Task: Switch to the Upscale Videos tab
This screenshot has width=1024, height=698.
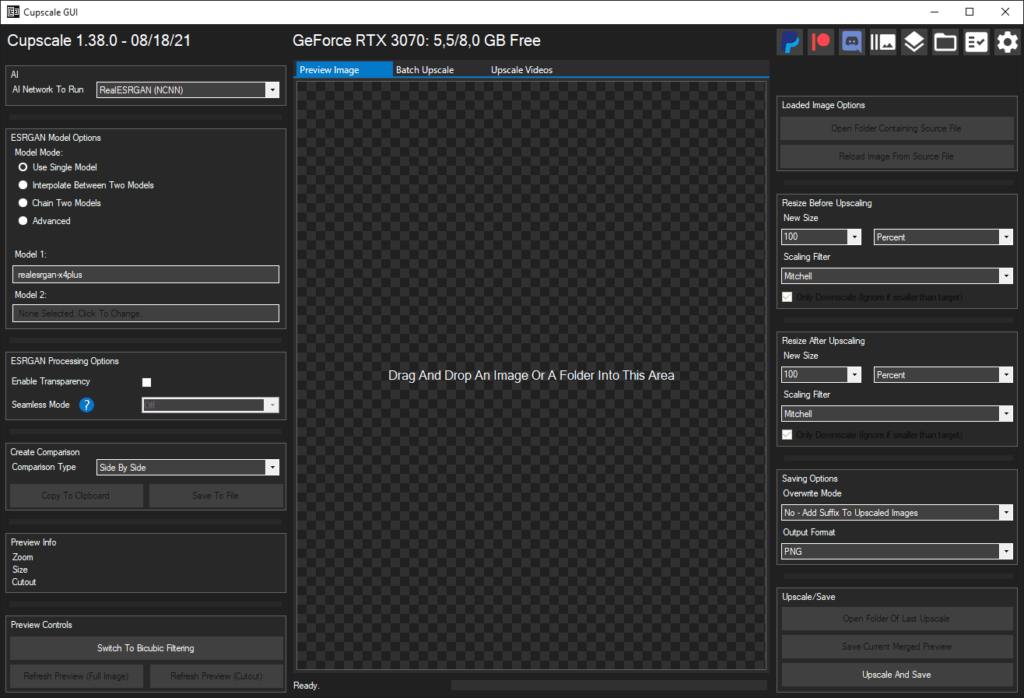Action: pyautogui.click(x=521, y=70)
